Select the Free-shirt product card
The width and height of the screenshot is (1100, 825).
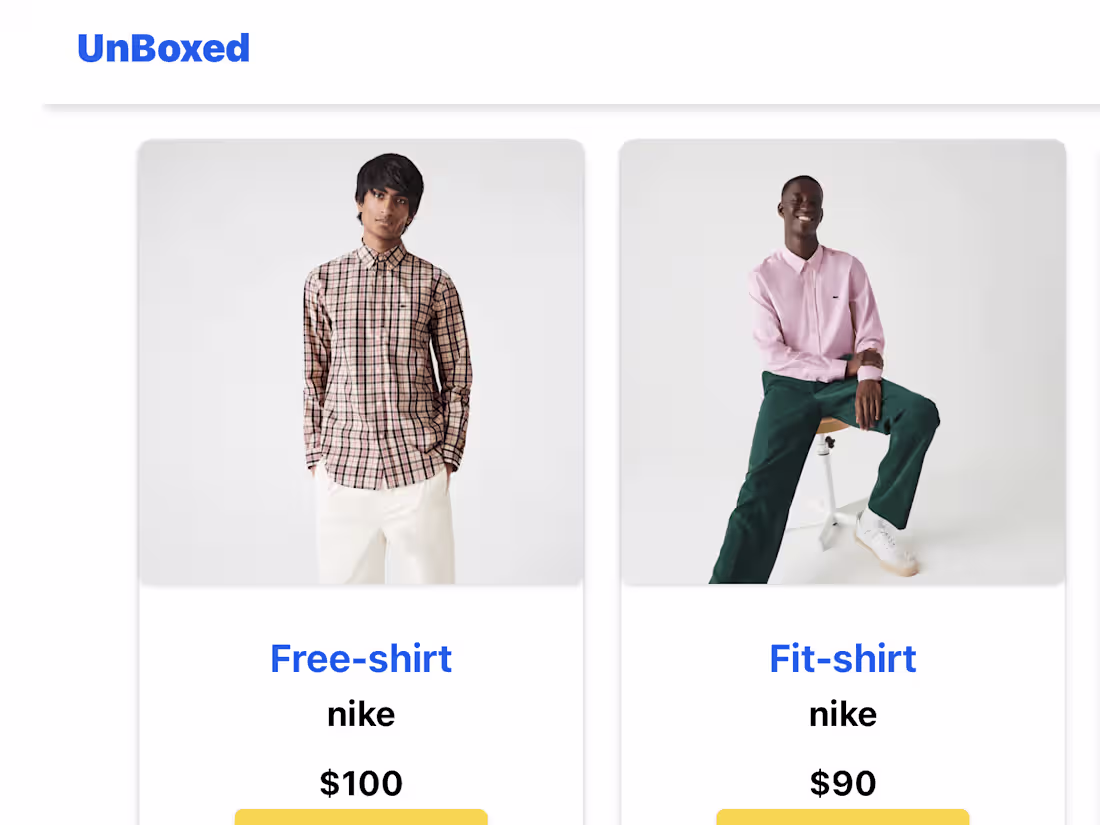[360, 480]
